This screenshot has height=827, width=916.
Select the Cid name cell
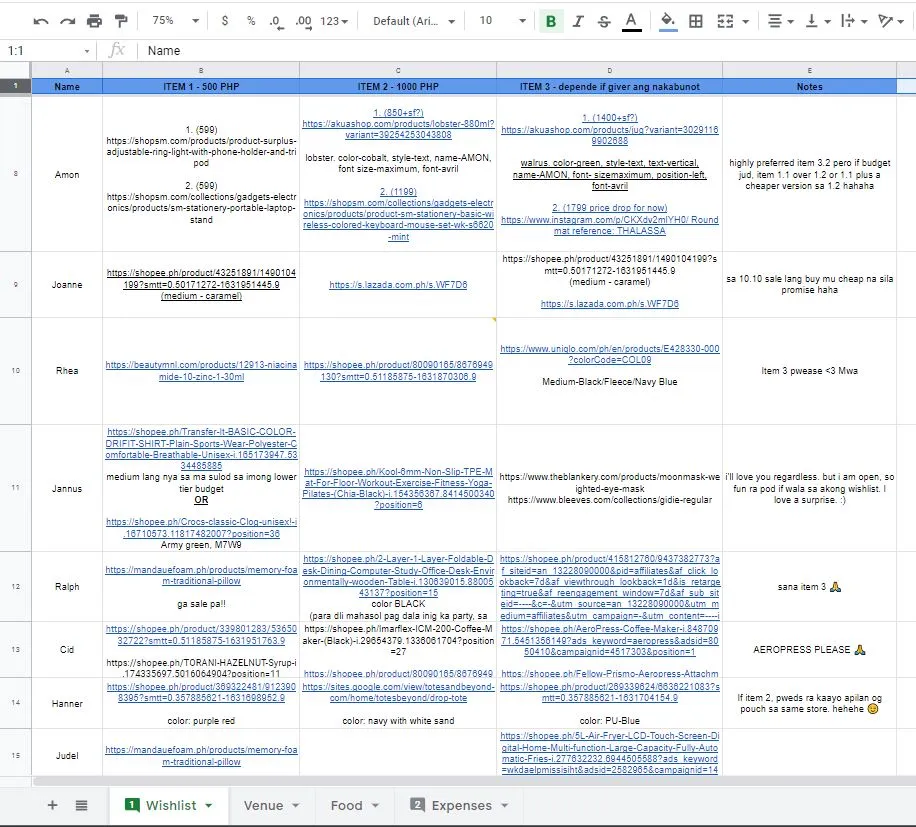pyautogui.click(x=67, y=649)
